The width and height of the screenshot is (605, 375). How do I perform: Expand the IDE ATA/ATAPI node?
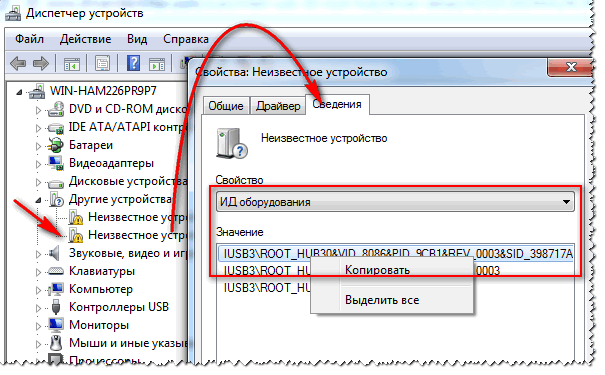coord(38,128)
